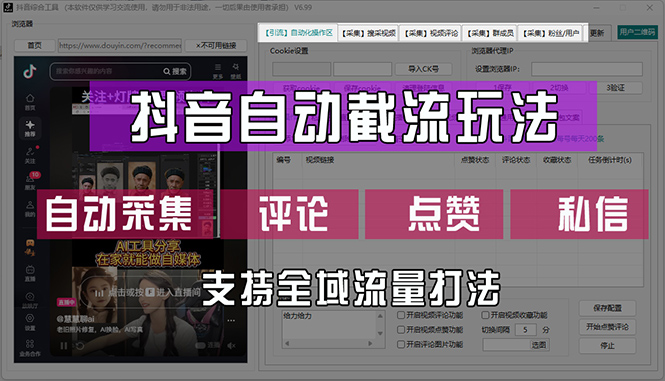Click the 停止 button
This screenshot has width=665, height=381.
click(x=607, y=345)
